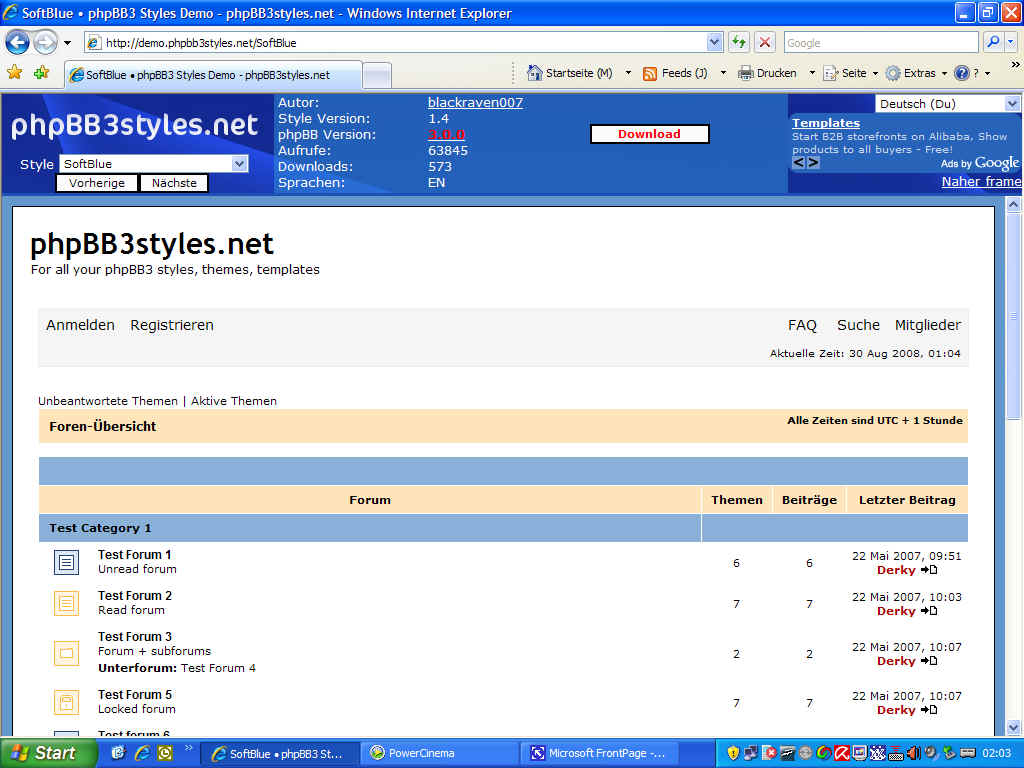Image resolution: width=1024 pixels, height=768 pixels.
Task: Click the orange Feeds icon
Action: [x=650, y=73]
